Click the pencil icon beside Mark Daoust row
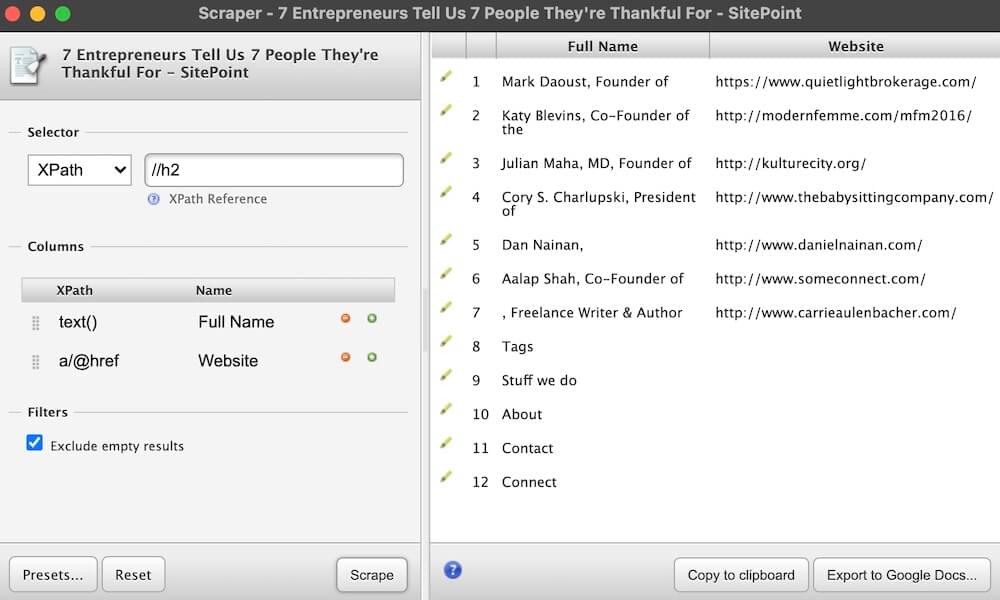The image size is (1000, 600). [446, 77]
